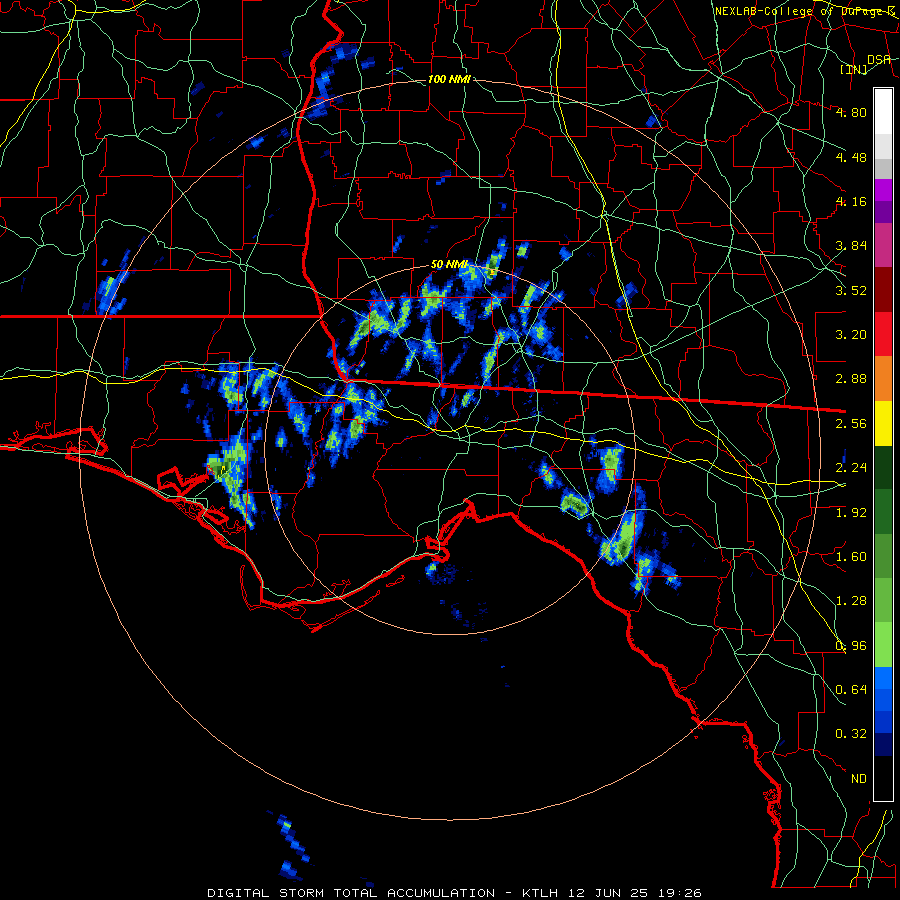Click the 2.56 legend value

pyautogui.click(x=851, y=424)
